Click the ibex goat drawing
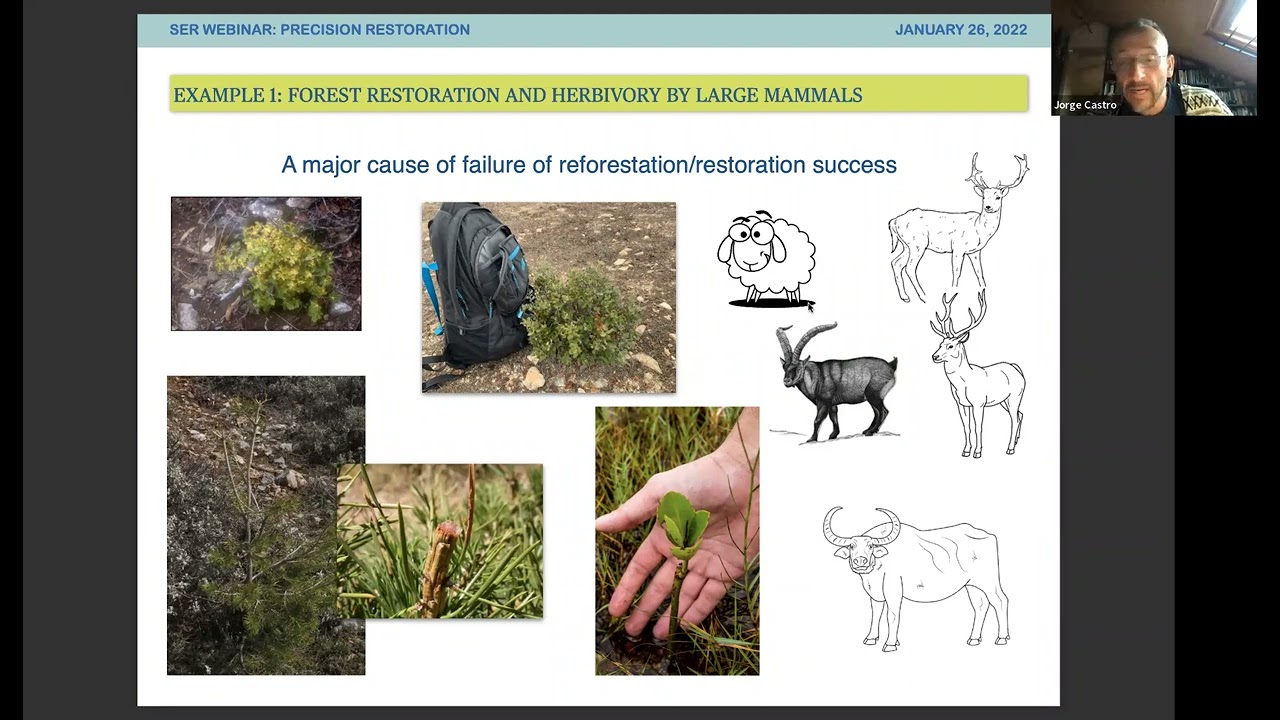The width and height of the screenshot is (1280, 720). 835,382
